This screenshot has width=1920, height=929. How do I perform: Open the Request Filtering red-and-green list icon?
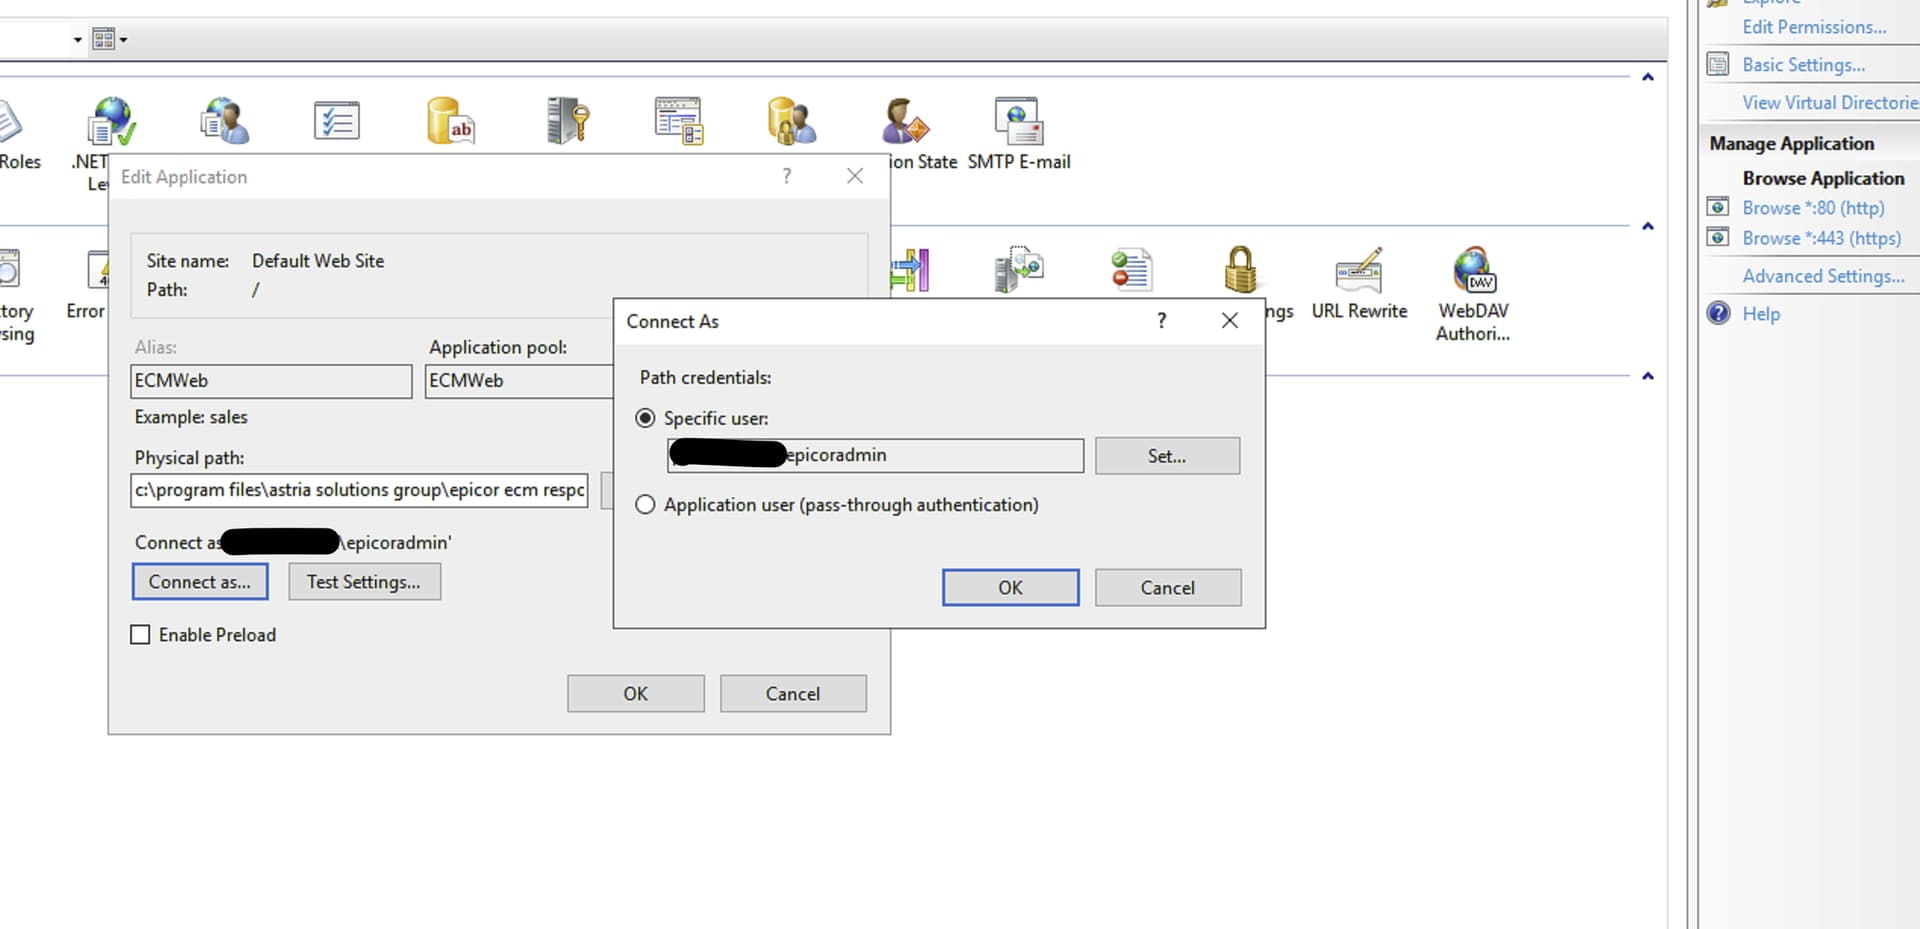pos(1132,269)
